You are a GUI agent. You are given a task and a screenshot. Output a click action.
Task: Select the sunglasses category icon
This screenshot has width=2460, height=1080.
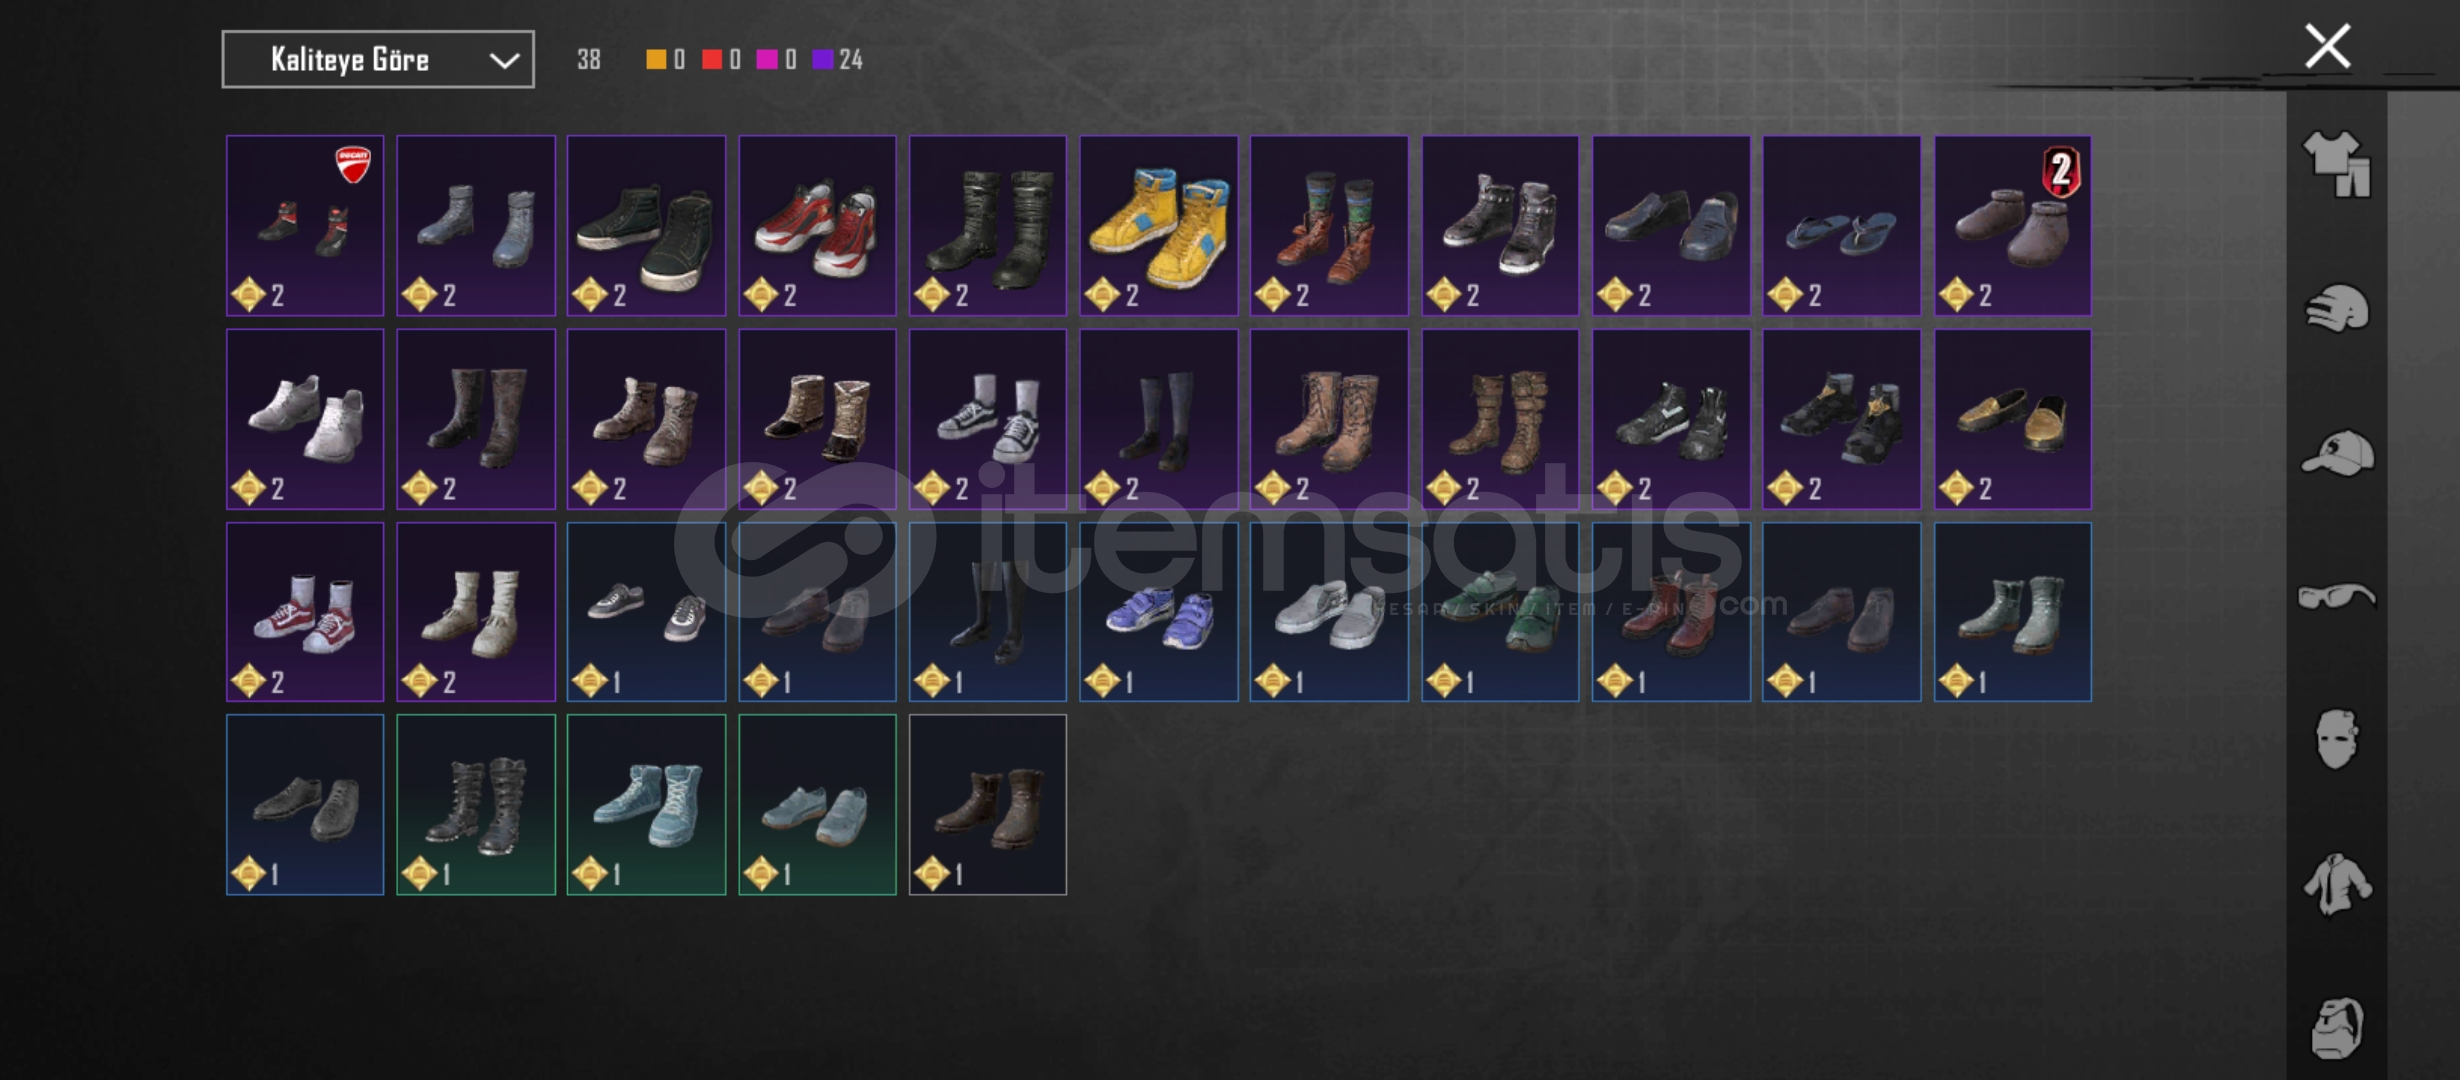click(x=2337, y=597)
